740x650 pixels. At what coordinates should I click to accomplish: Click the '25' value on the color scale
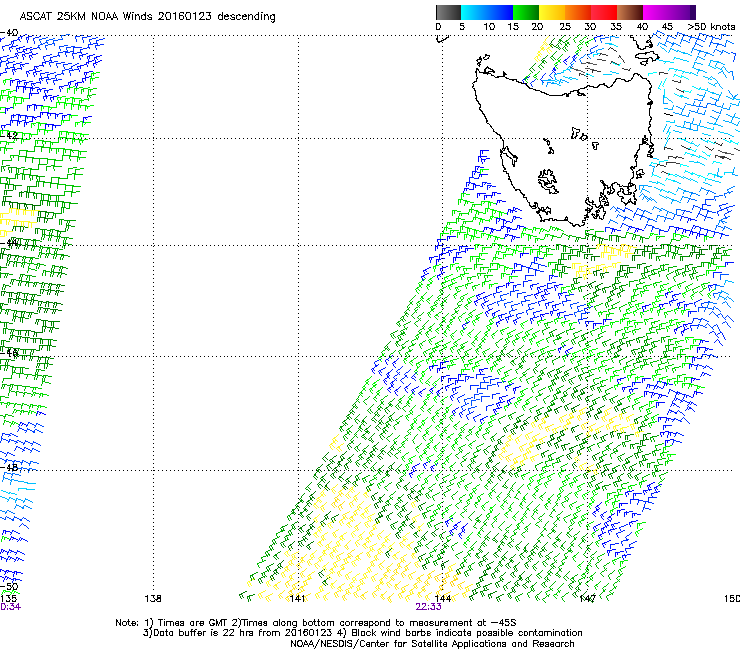(565, 26)
